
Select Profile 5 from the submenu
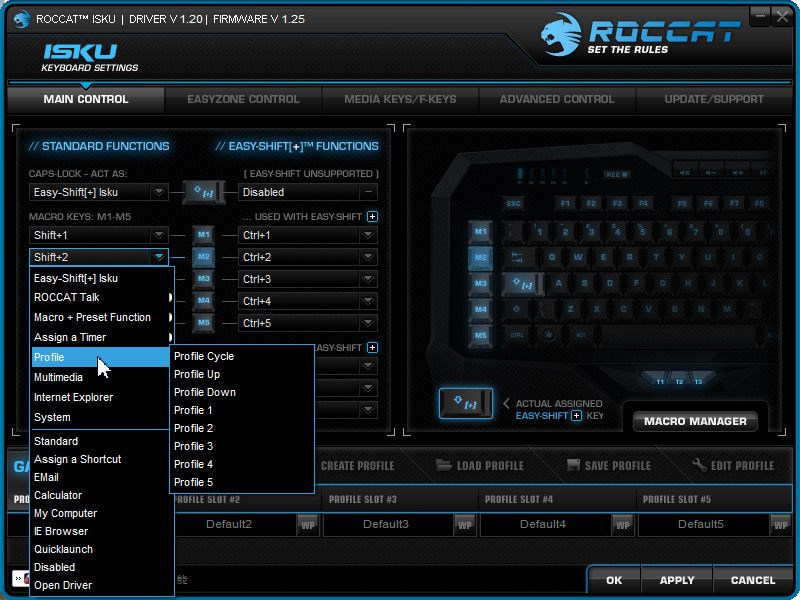point(242,482)
